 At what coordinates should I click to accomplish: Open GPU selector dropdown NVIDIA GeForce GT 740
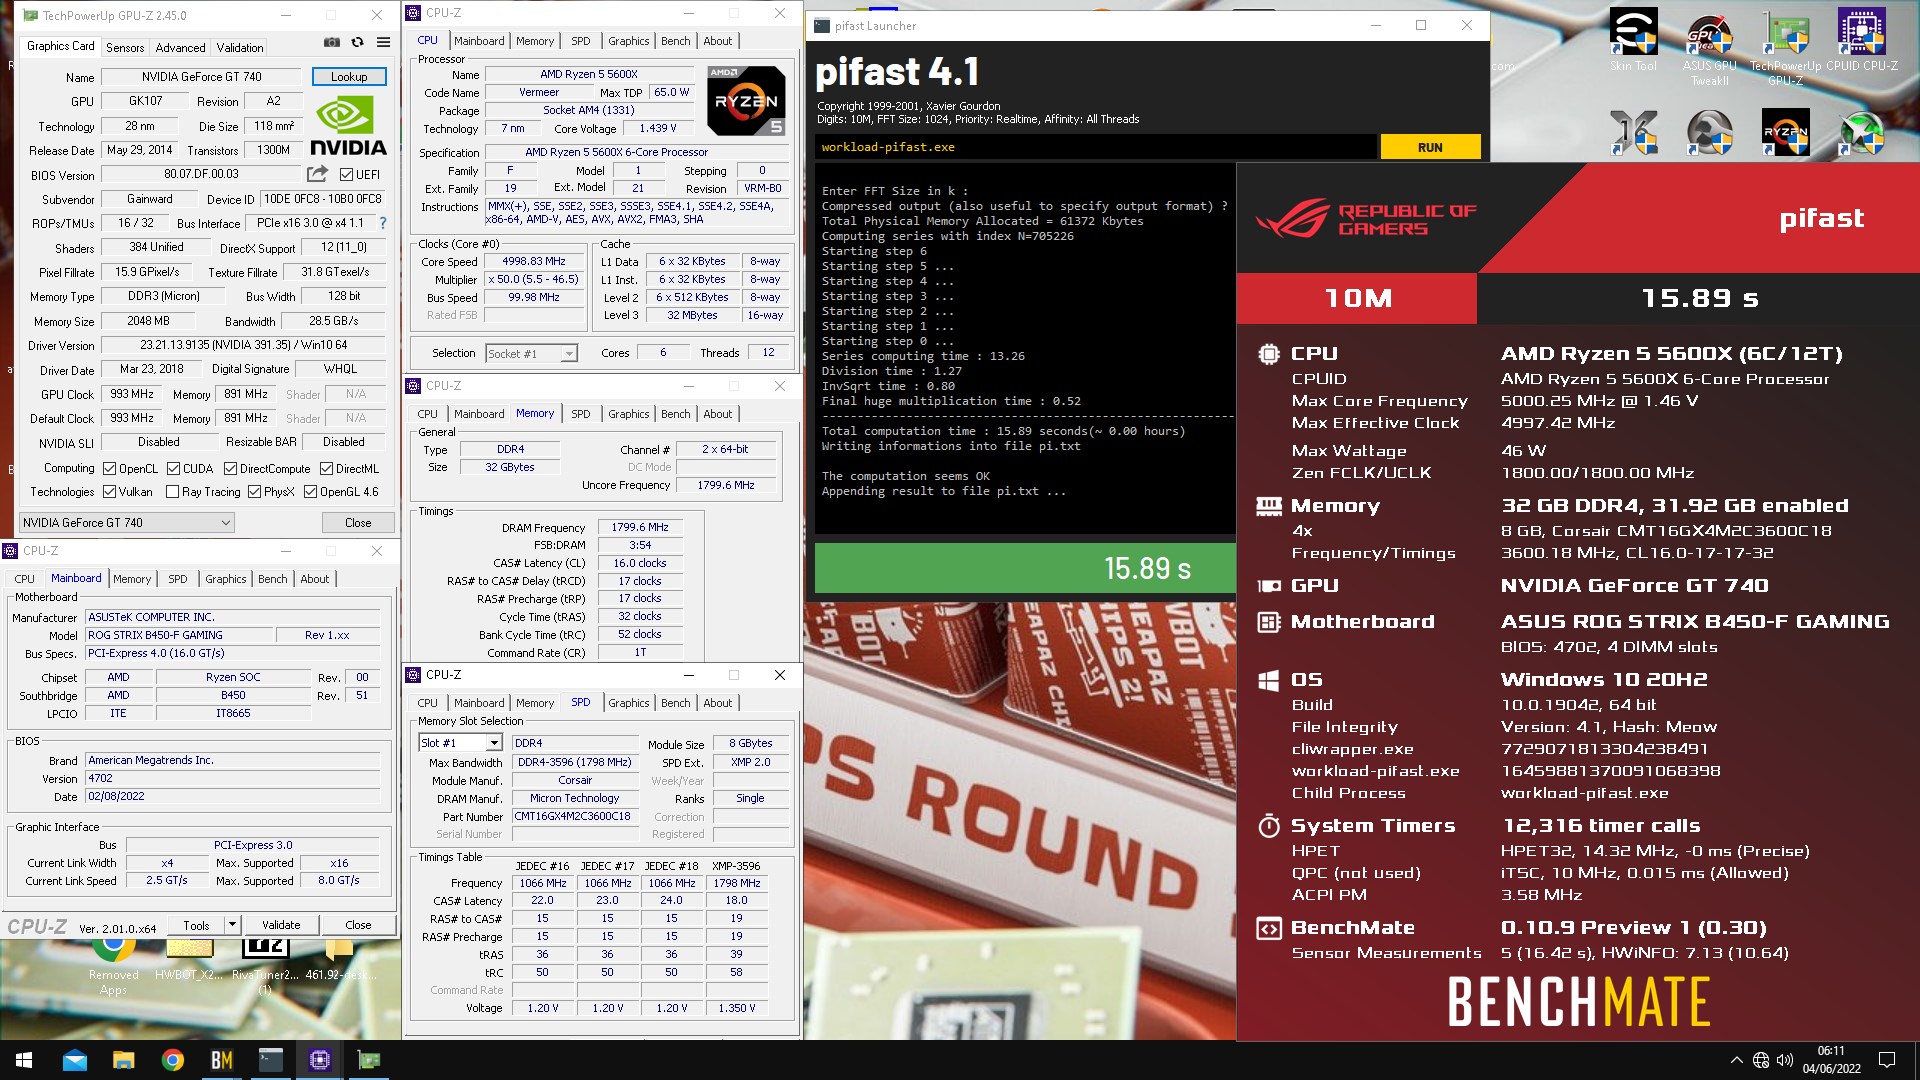click(127, 522)
